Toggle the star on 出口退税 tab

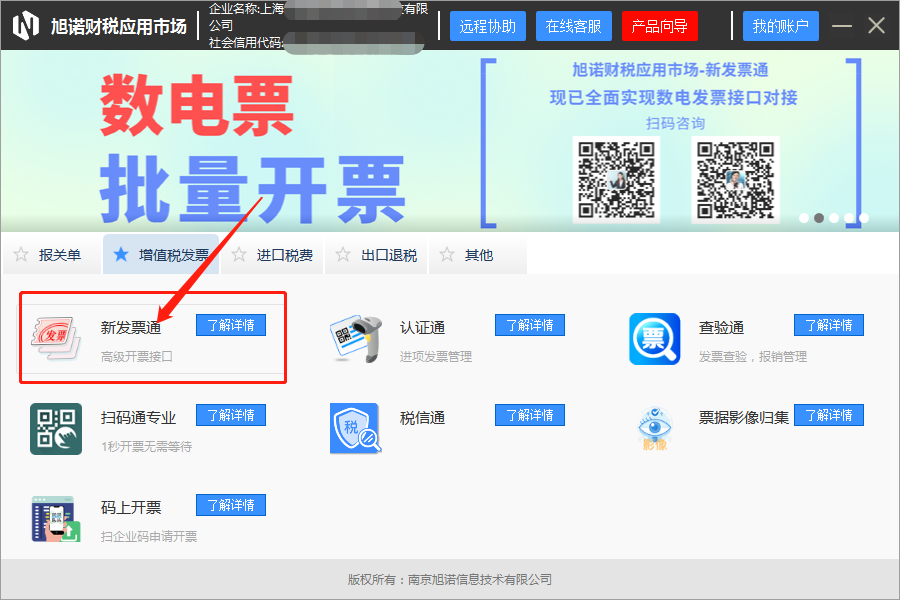tap(343, 254)
